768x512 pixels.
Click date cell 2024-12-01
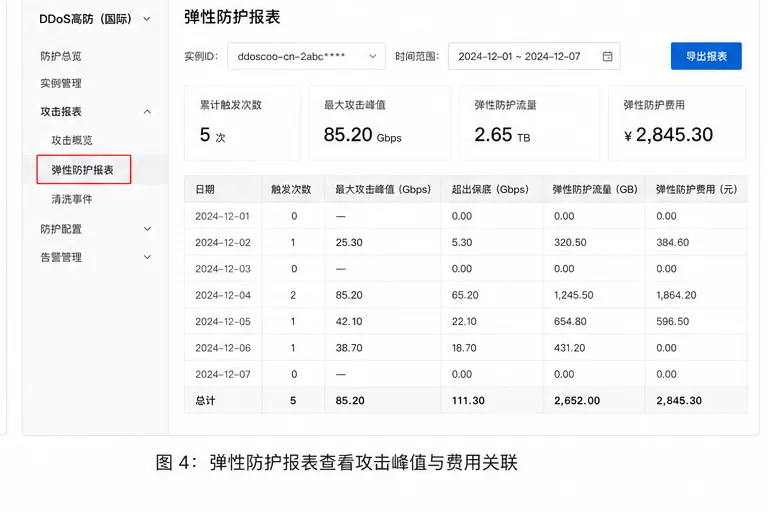(222, 216)
